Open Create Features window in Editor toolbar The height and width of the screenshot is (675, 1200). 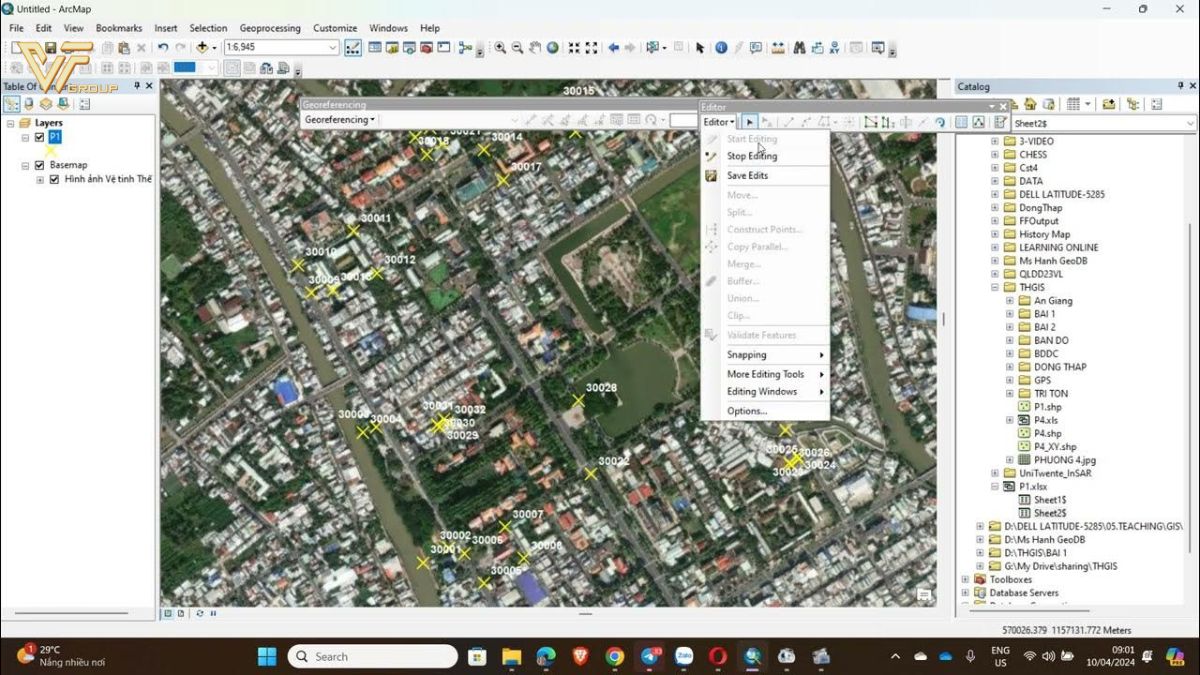pyautogui.click(x=999, y=122)
